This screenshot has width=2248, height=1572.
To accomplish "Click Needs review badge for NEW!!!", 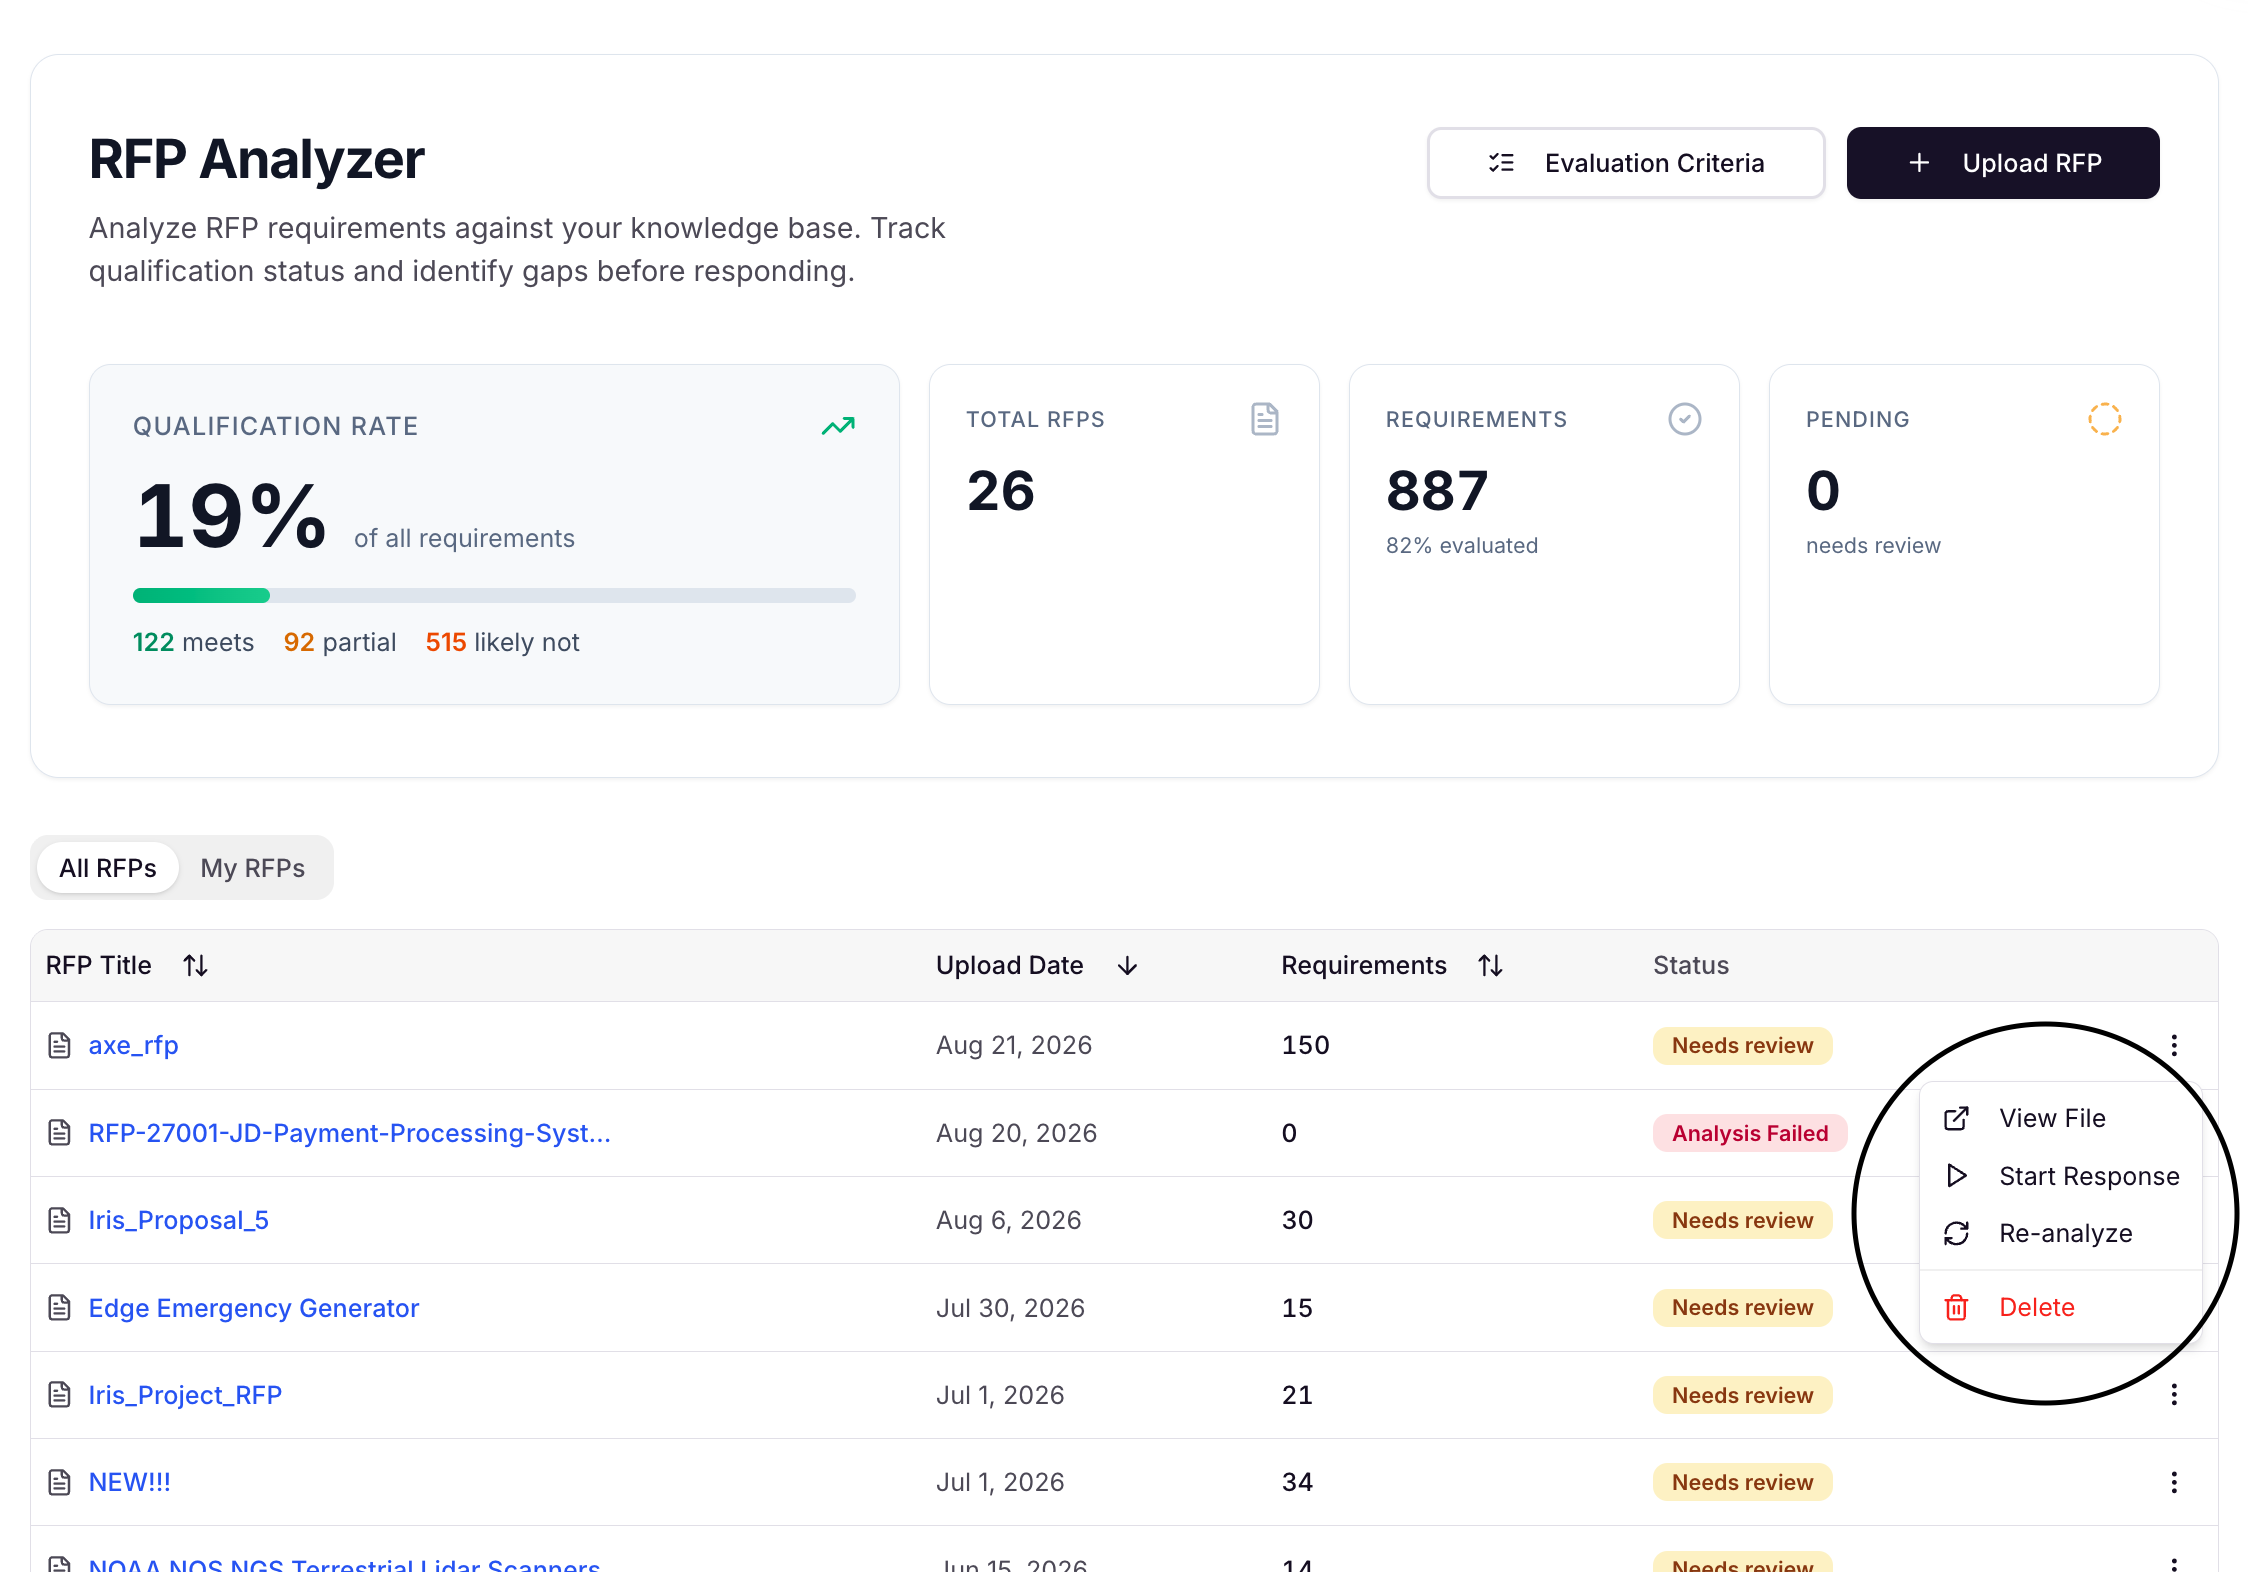I will tap(1742, 1482).
